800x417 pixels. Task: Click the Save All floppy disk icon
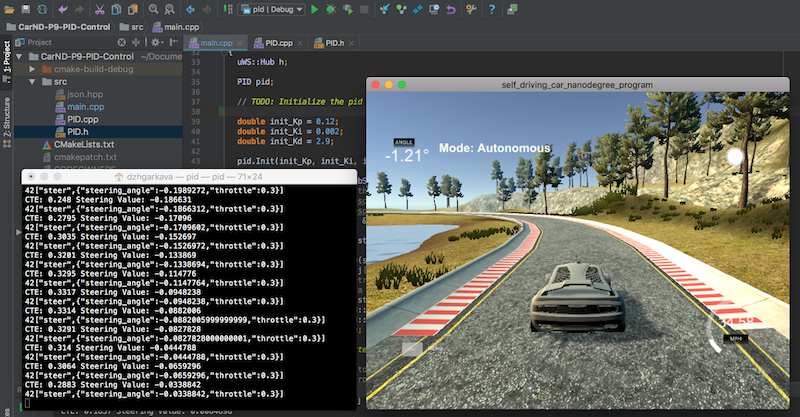[x=26, y=9]
